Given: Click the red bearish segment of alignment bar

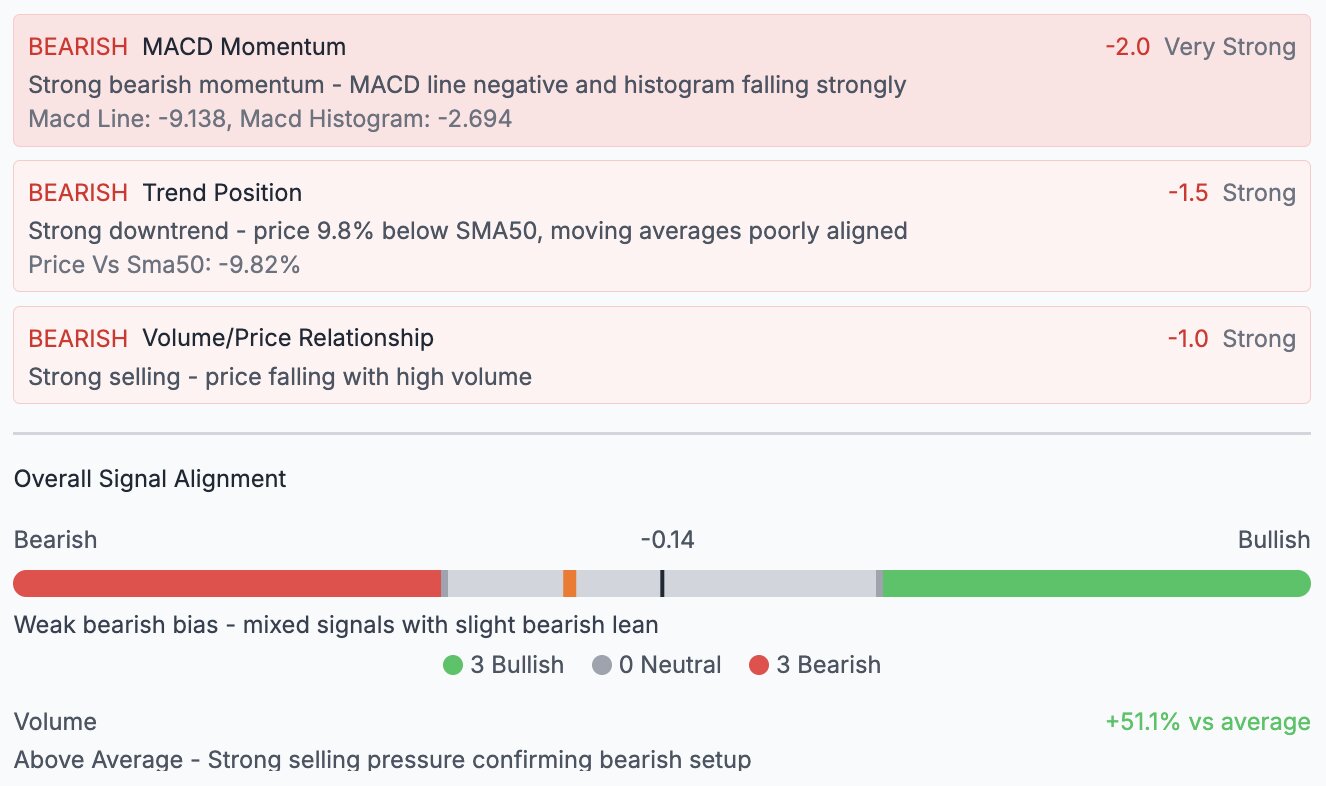Looking at the screenshot, I should pos(227,583).
